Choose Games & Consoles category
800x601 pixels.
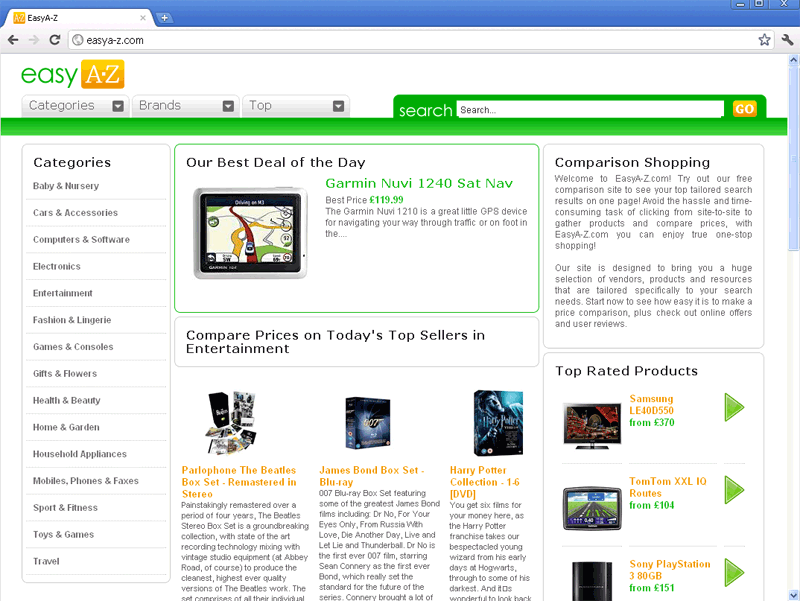[x=73, y=347]
